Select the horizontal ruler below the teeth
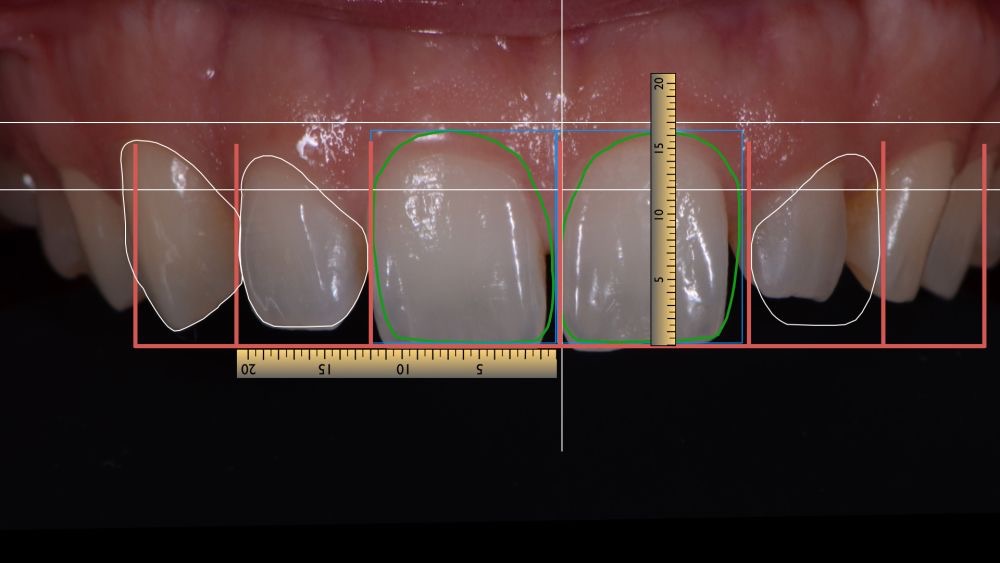 (396, 364)
